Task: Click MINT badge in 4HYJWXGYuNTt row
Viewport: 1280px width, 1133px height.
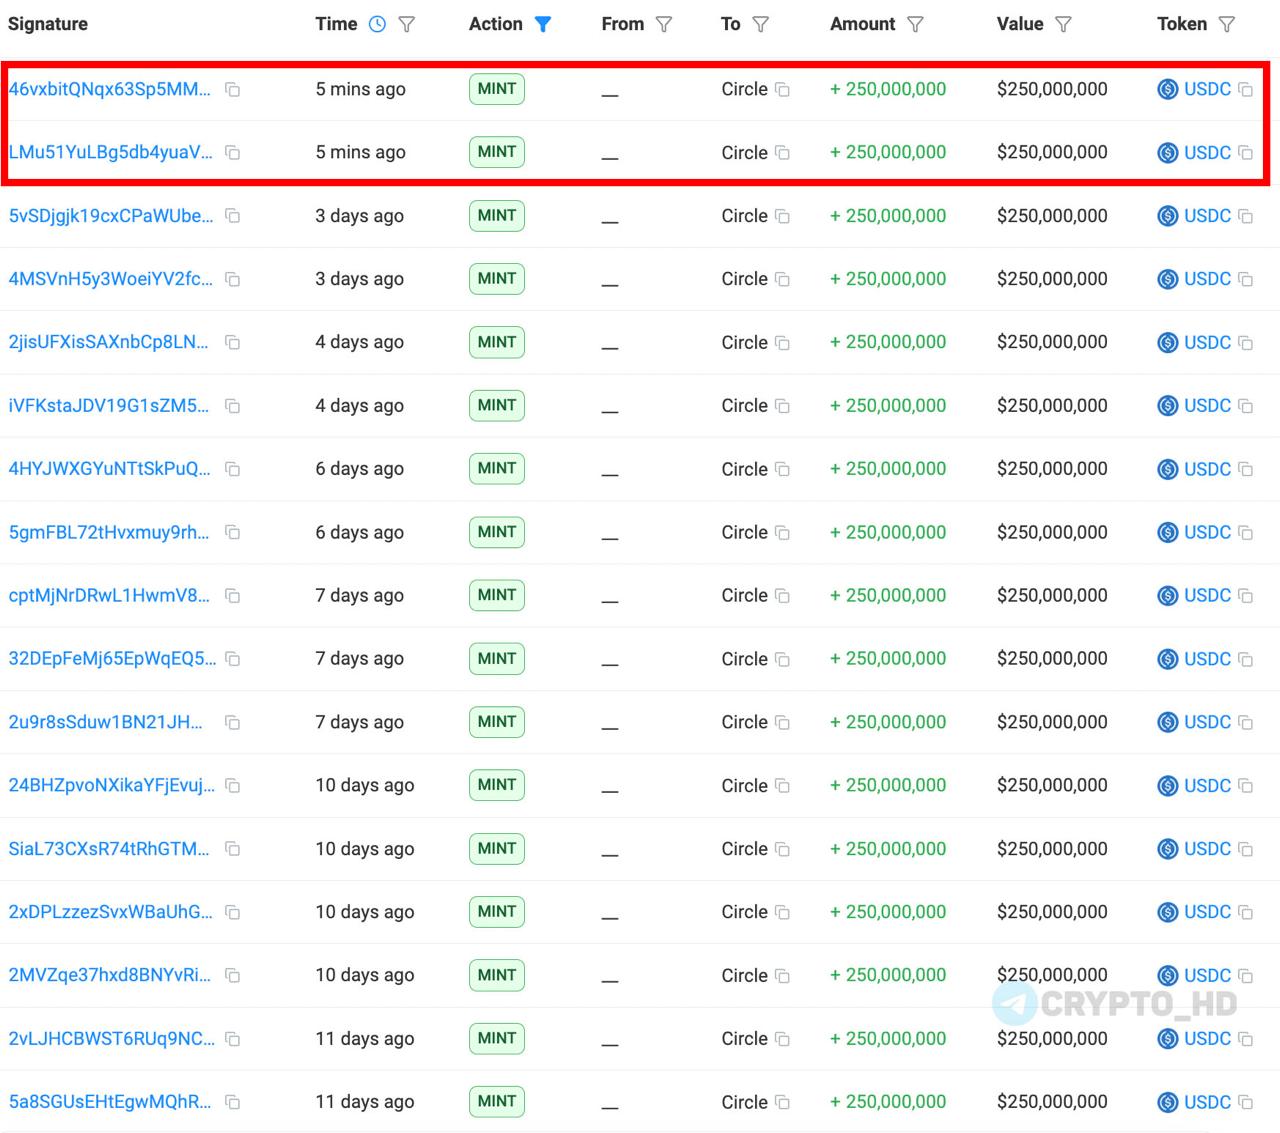Action: click(x=497, y=468)
